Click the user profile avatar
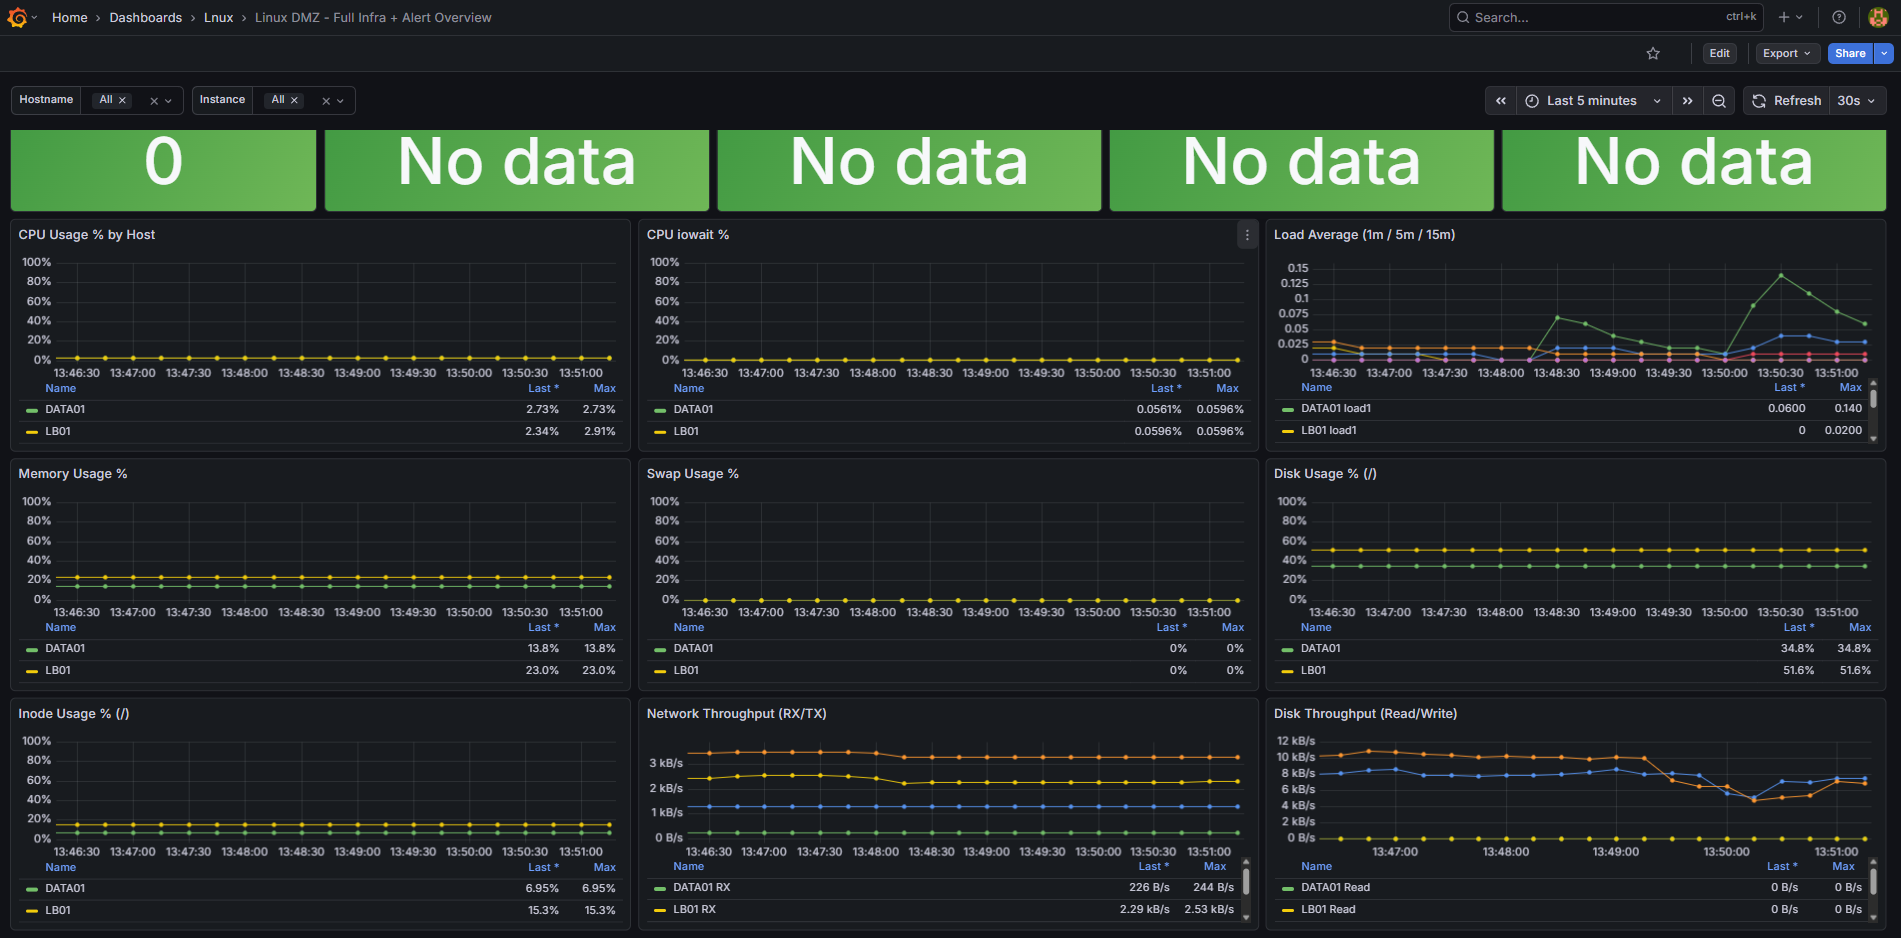 coord(1878,17)
